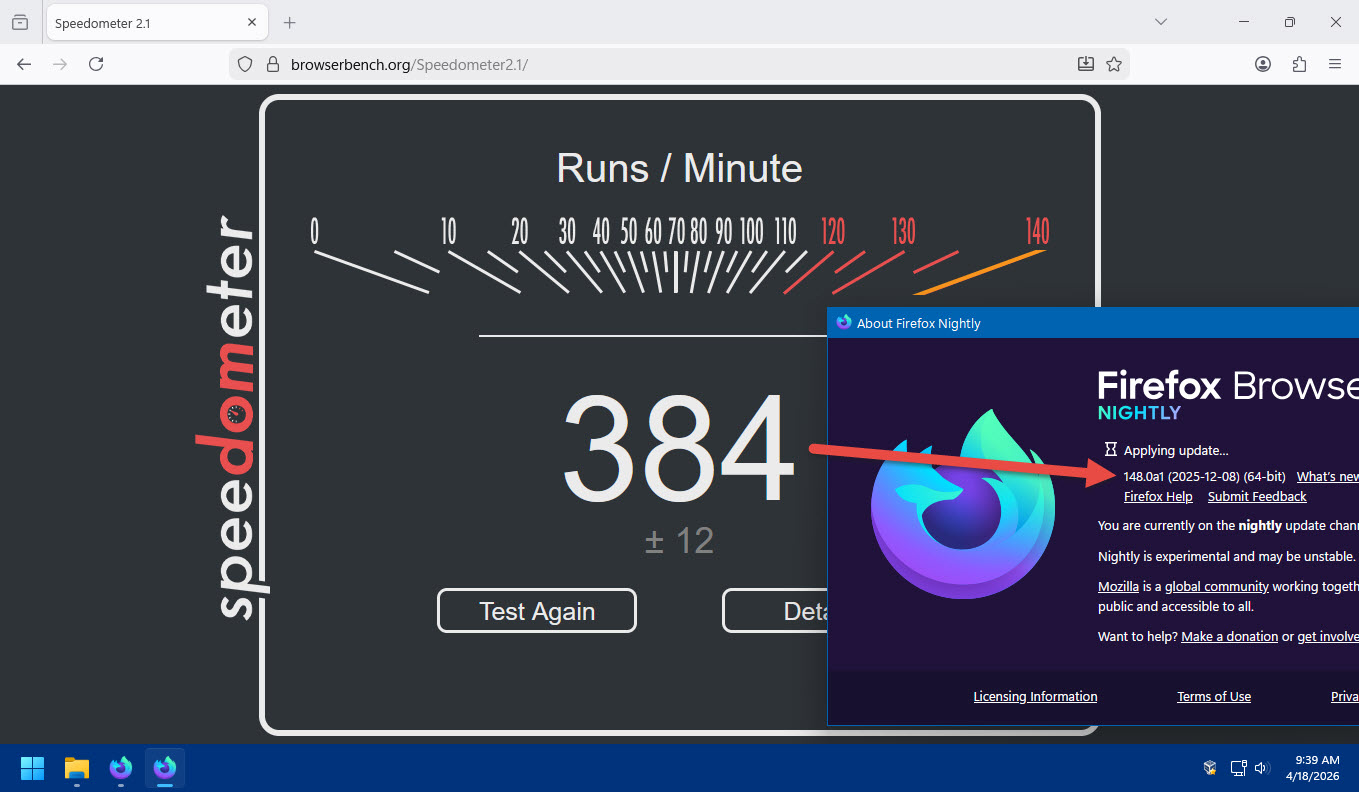Install site as app from address bar
The height and width of the screenshot is (792, 1359).
pyautogui.click(x=1085, y=64)
